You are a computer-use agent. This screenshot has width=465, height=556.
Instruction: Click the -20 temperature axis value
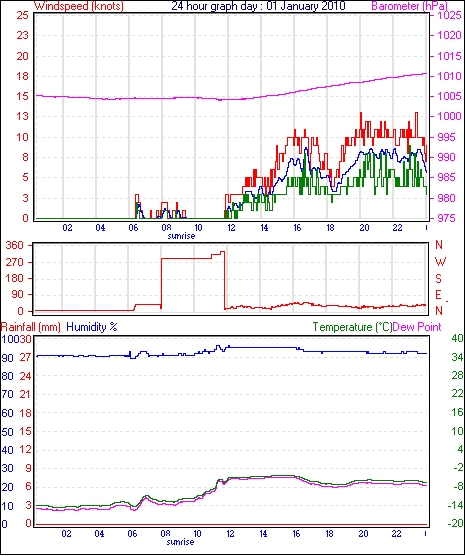point(455,524)
